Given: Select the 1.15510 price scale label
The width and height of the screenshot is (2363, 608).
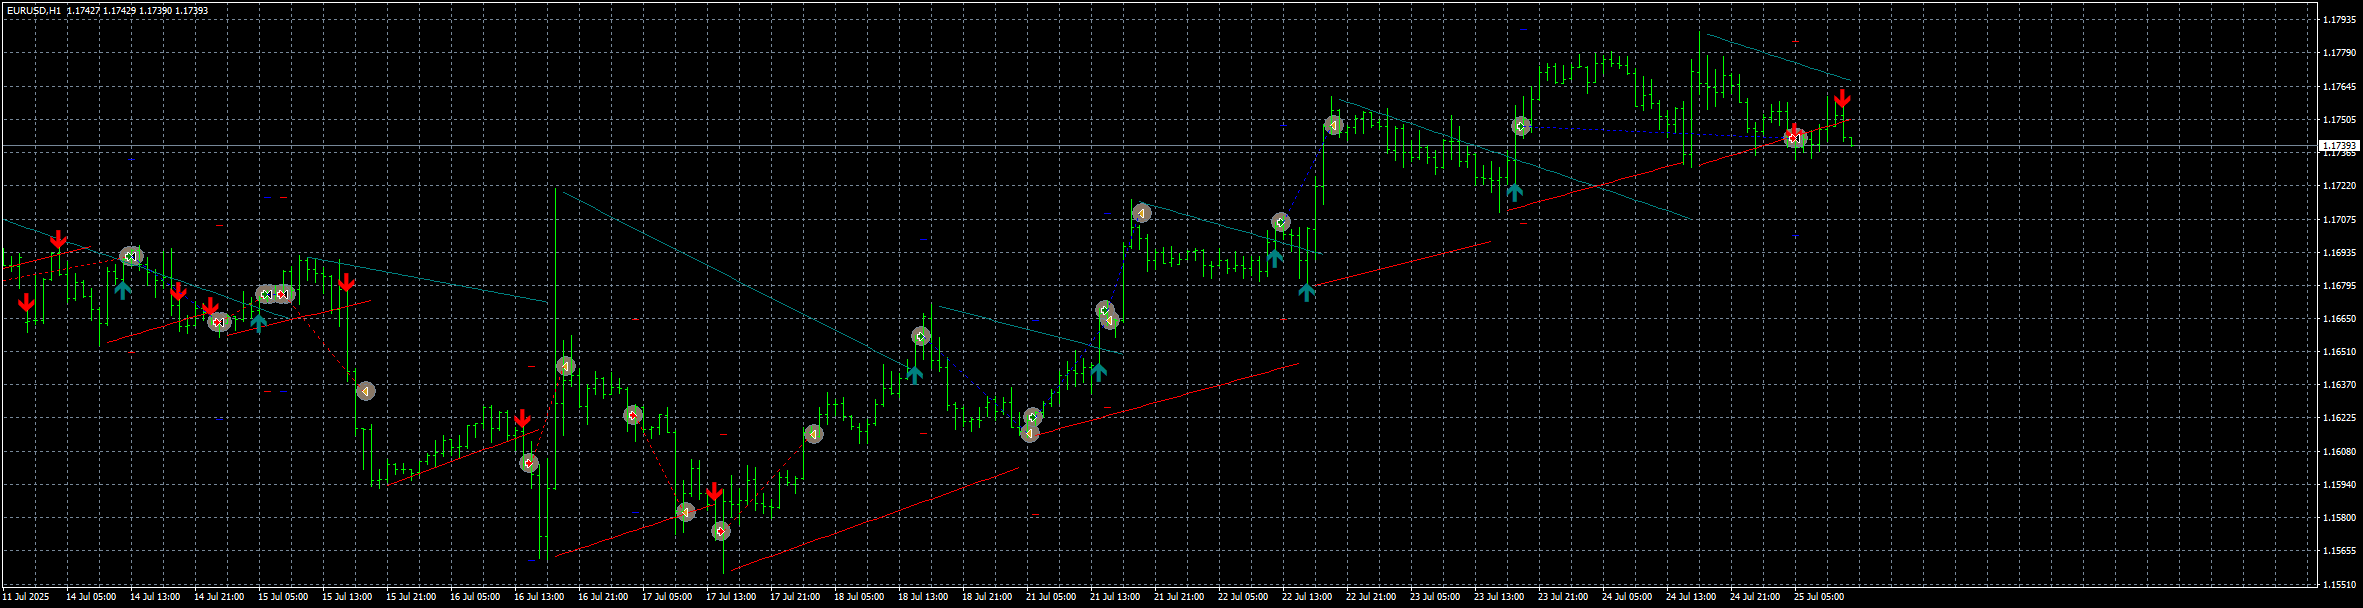Looking at the screenshot, I should pos(2338,583).
